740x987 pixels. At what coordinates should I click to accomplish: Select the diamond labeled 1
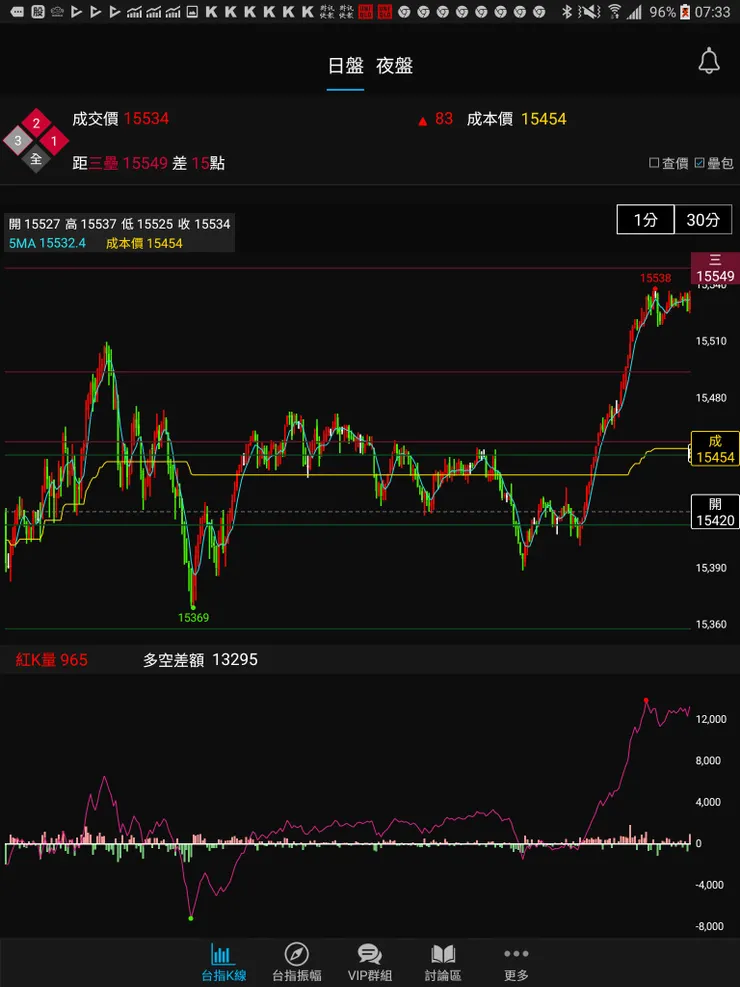coord(54,141)
